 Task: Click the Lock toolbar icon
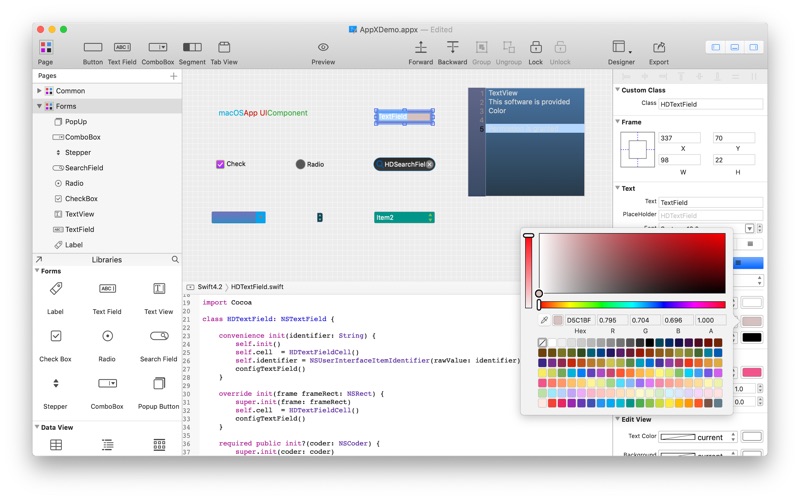click(x=536, y=47)
